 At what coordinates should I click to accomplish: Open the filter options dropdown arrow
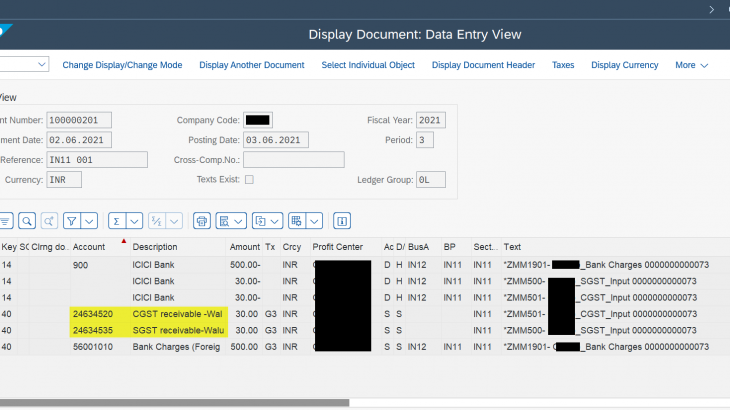pyautogui.click(x=89, y=221)
